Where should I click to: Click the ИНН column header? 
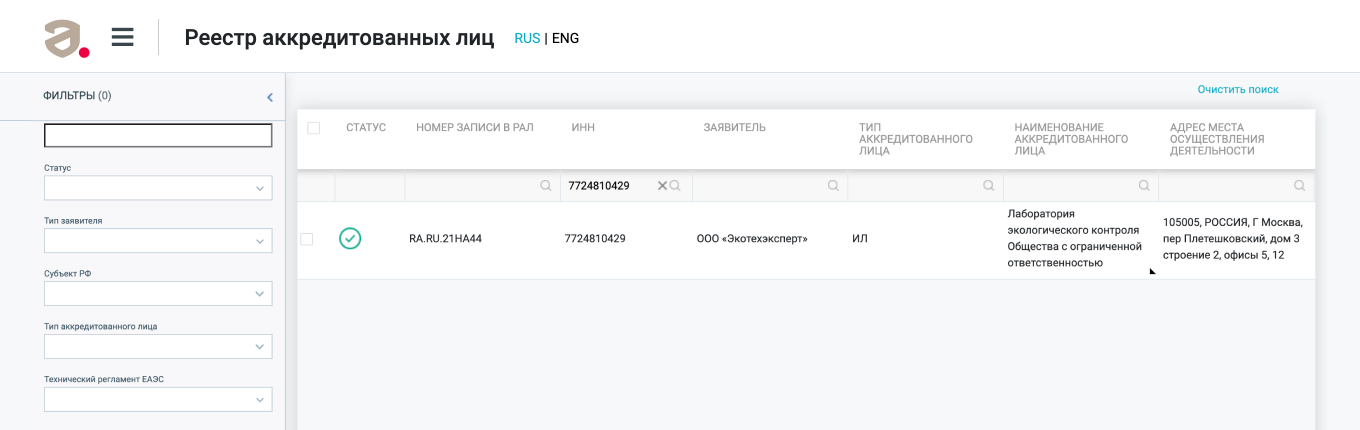[583, 128]
